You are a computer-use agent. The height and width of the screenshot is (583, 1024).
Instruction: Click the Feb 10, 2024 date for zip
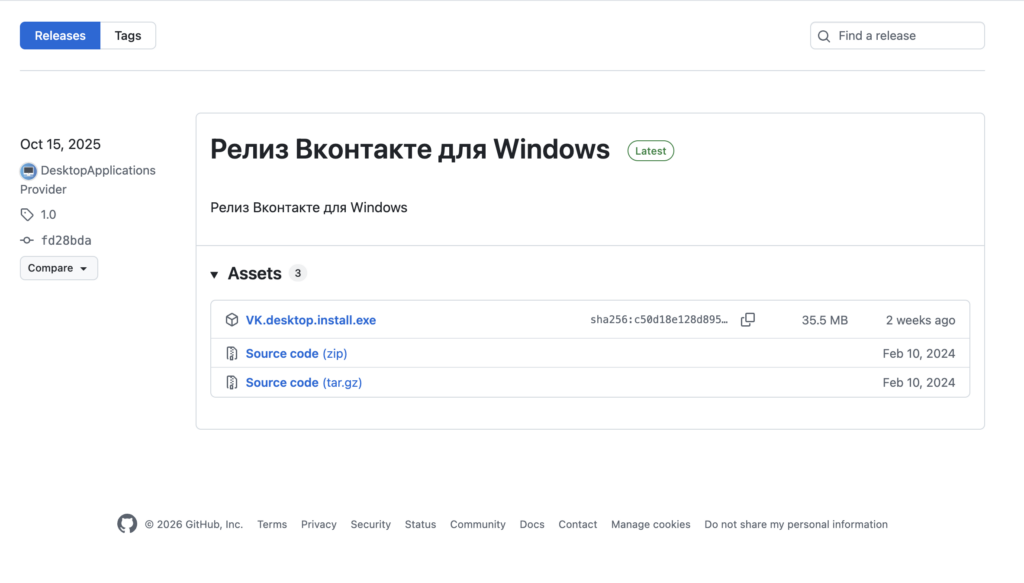[x=919, y=354]
